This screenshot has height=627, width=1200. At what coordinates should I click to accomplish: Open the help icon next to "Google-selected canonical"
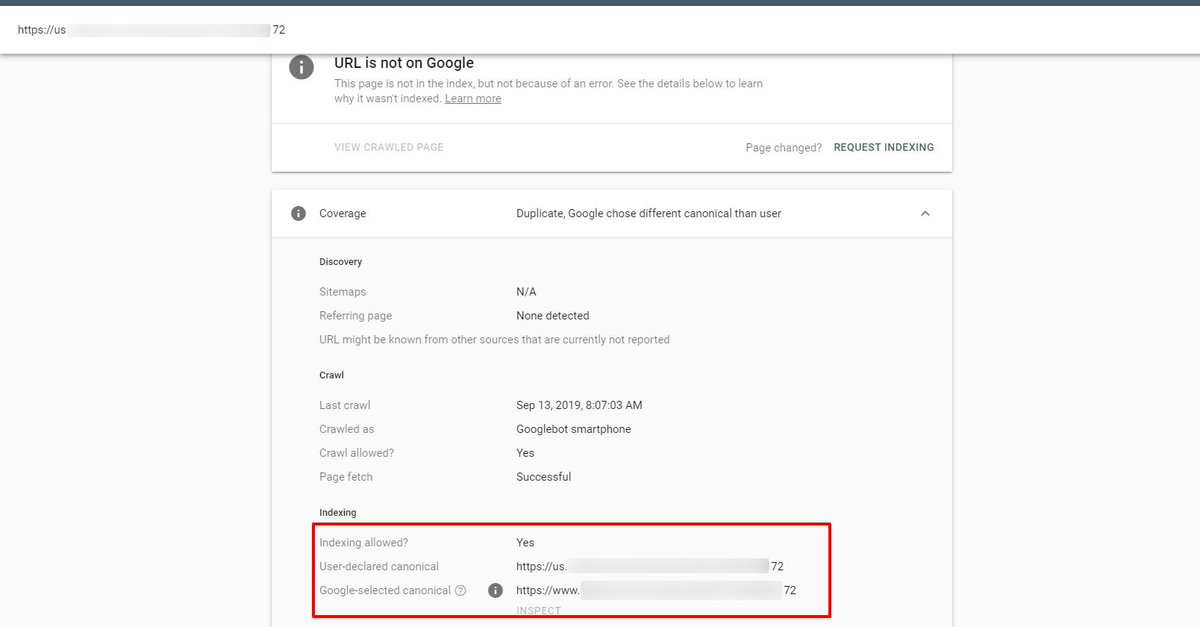pyautogui.click(x=460, y=590)
